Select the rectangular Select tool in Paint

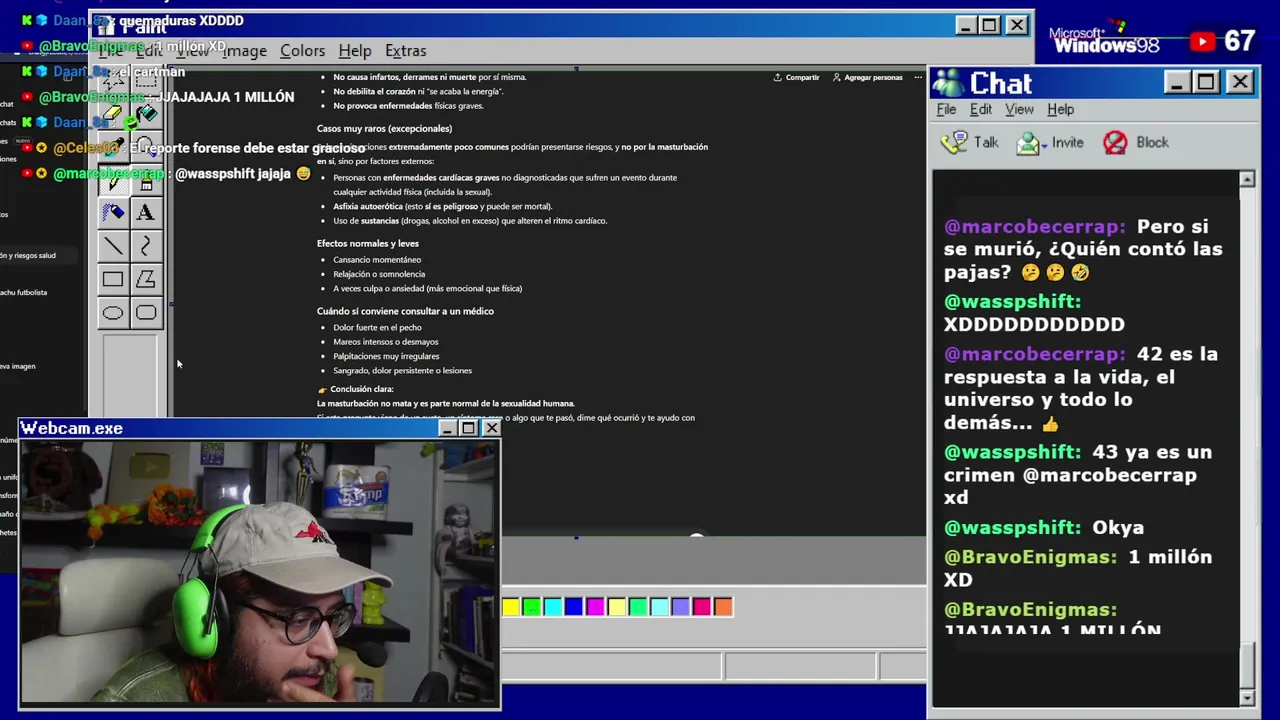pos(146,83)
